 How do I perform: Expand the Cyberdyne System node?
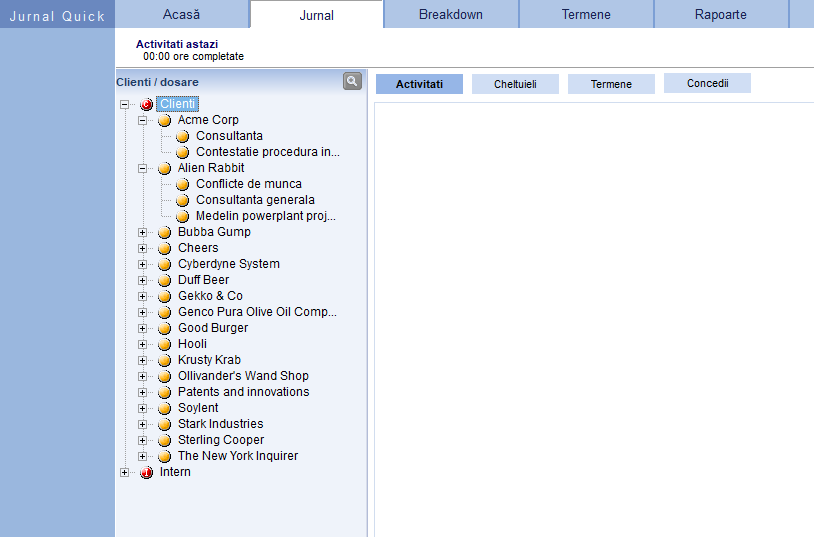(142, 264)
